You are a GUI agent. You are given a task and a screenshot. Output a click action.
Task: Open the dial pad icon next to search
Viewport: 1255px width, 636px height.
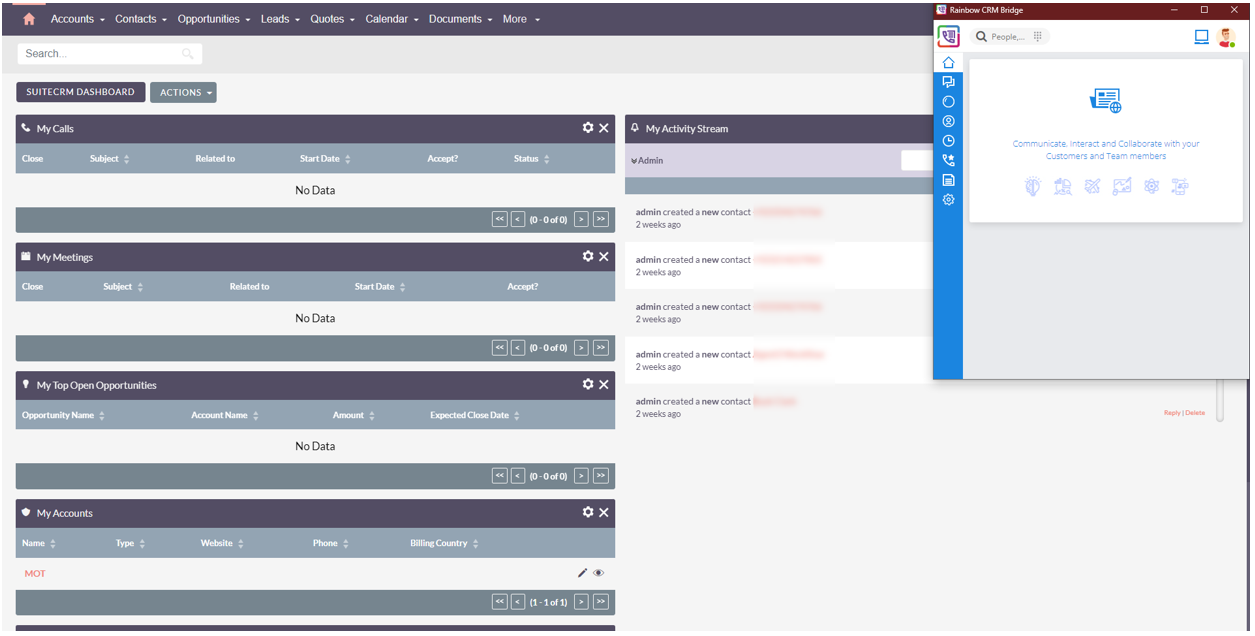[1037, 36]
